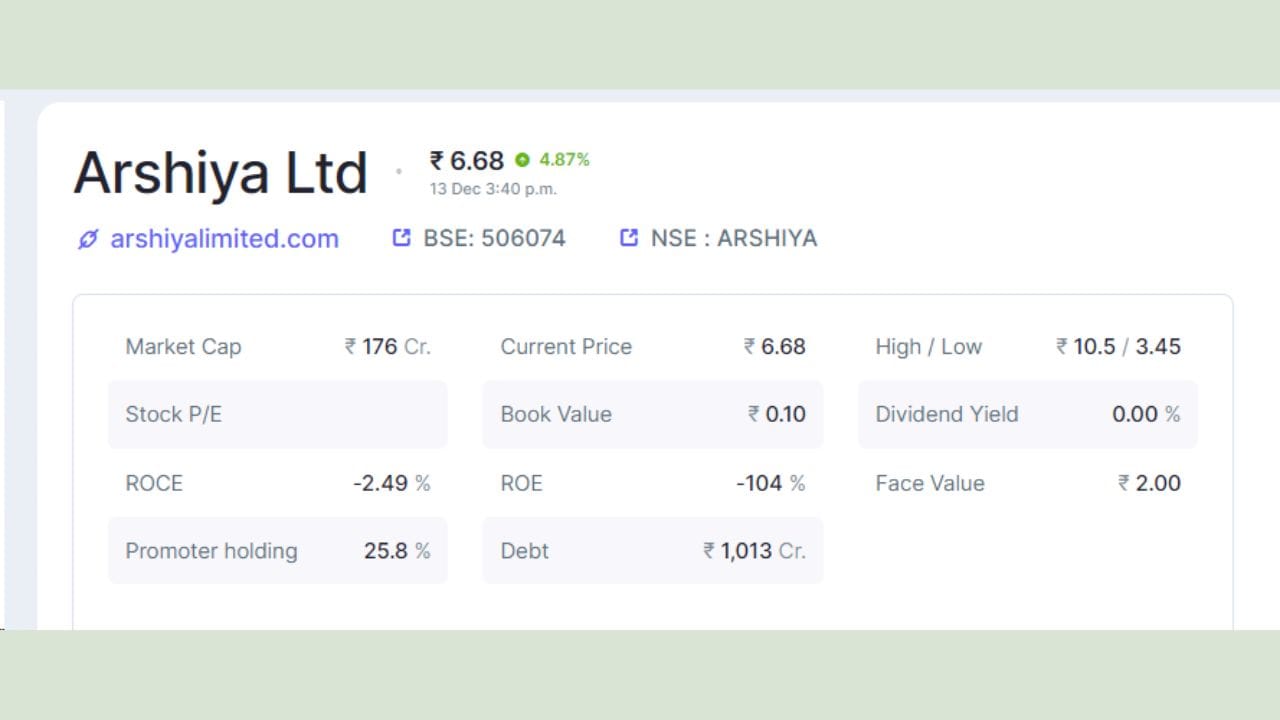Select the Promoter holding row
The image size is (1280, 720).
point(277,551)
